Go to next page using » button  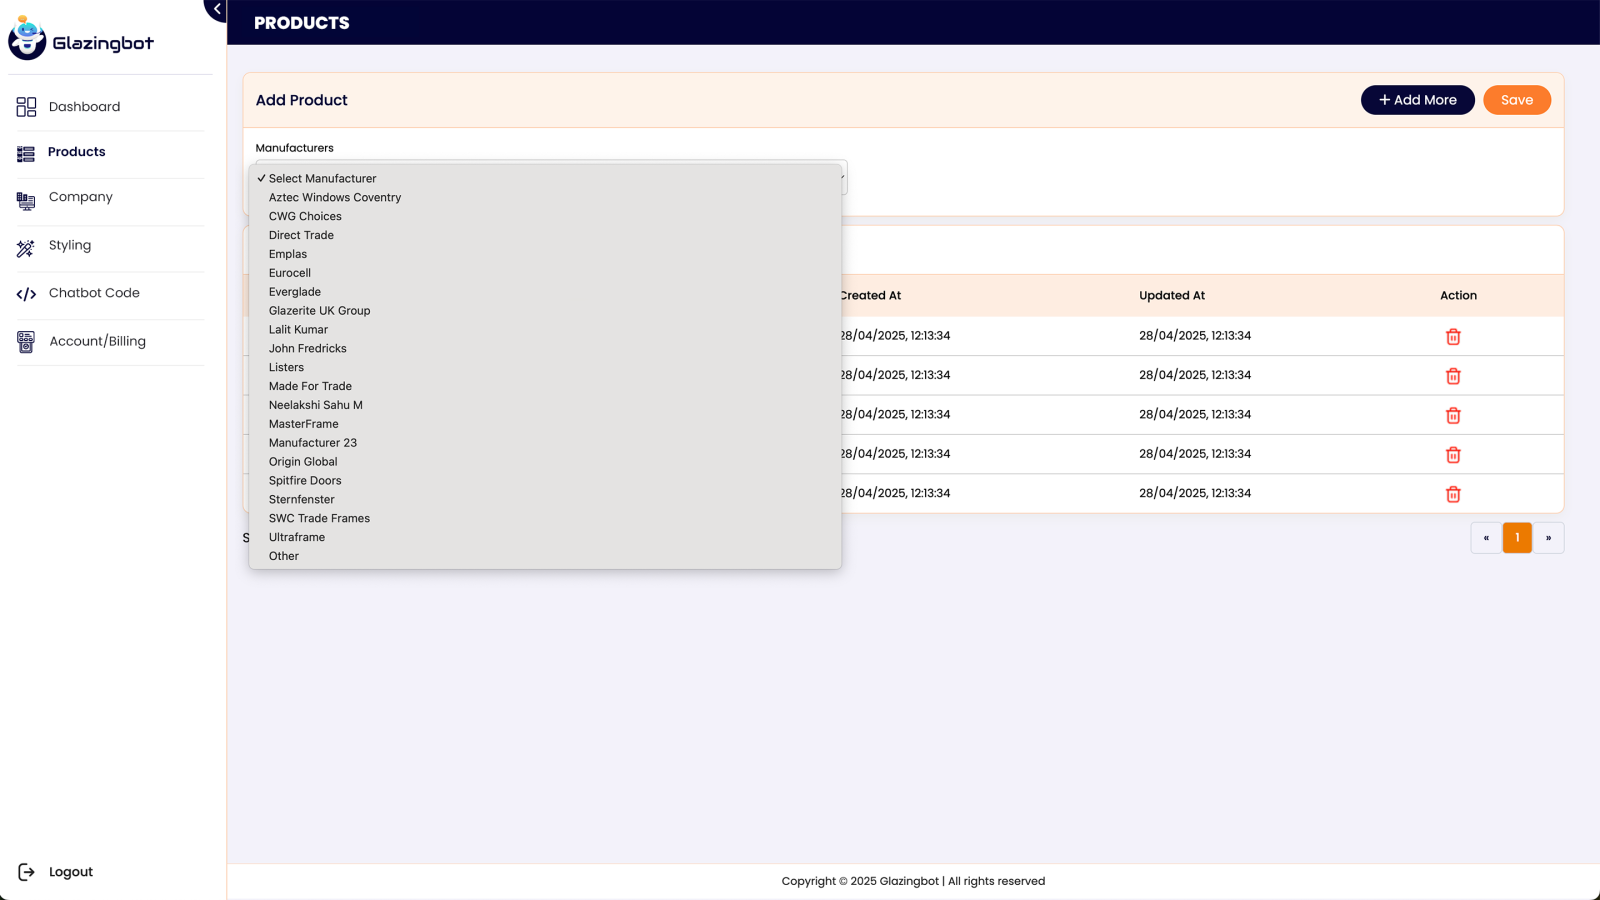coord(1548,538)
